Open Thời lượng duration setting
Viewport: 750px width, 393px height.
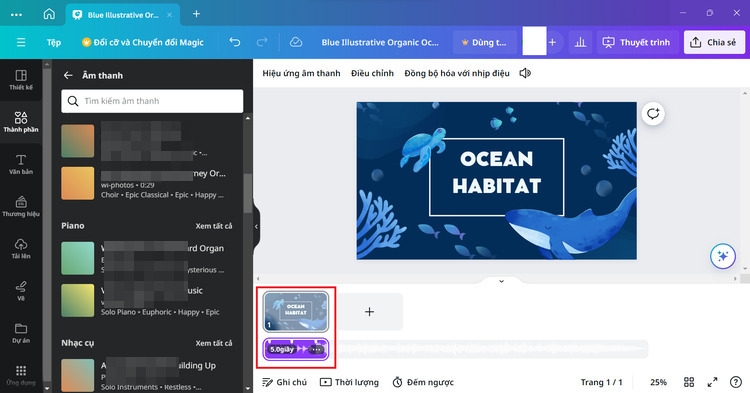349,382
